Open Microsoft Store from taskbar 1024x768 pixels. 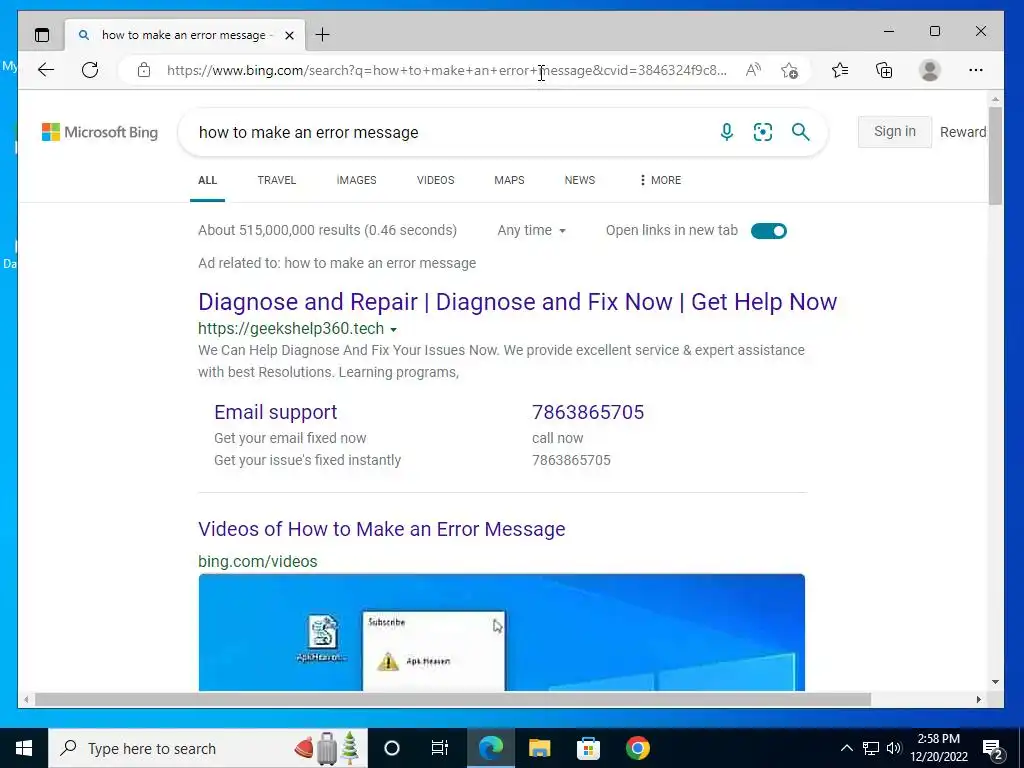(x=588, y=748)
